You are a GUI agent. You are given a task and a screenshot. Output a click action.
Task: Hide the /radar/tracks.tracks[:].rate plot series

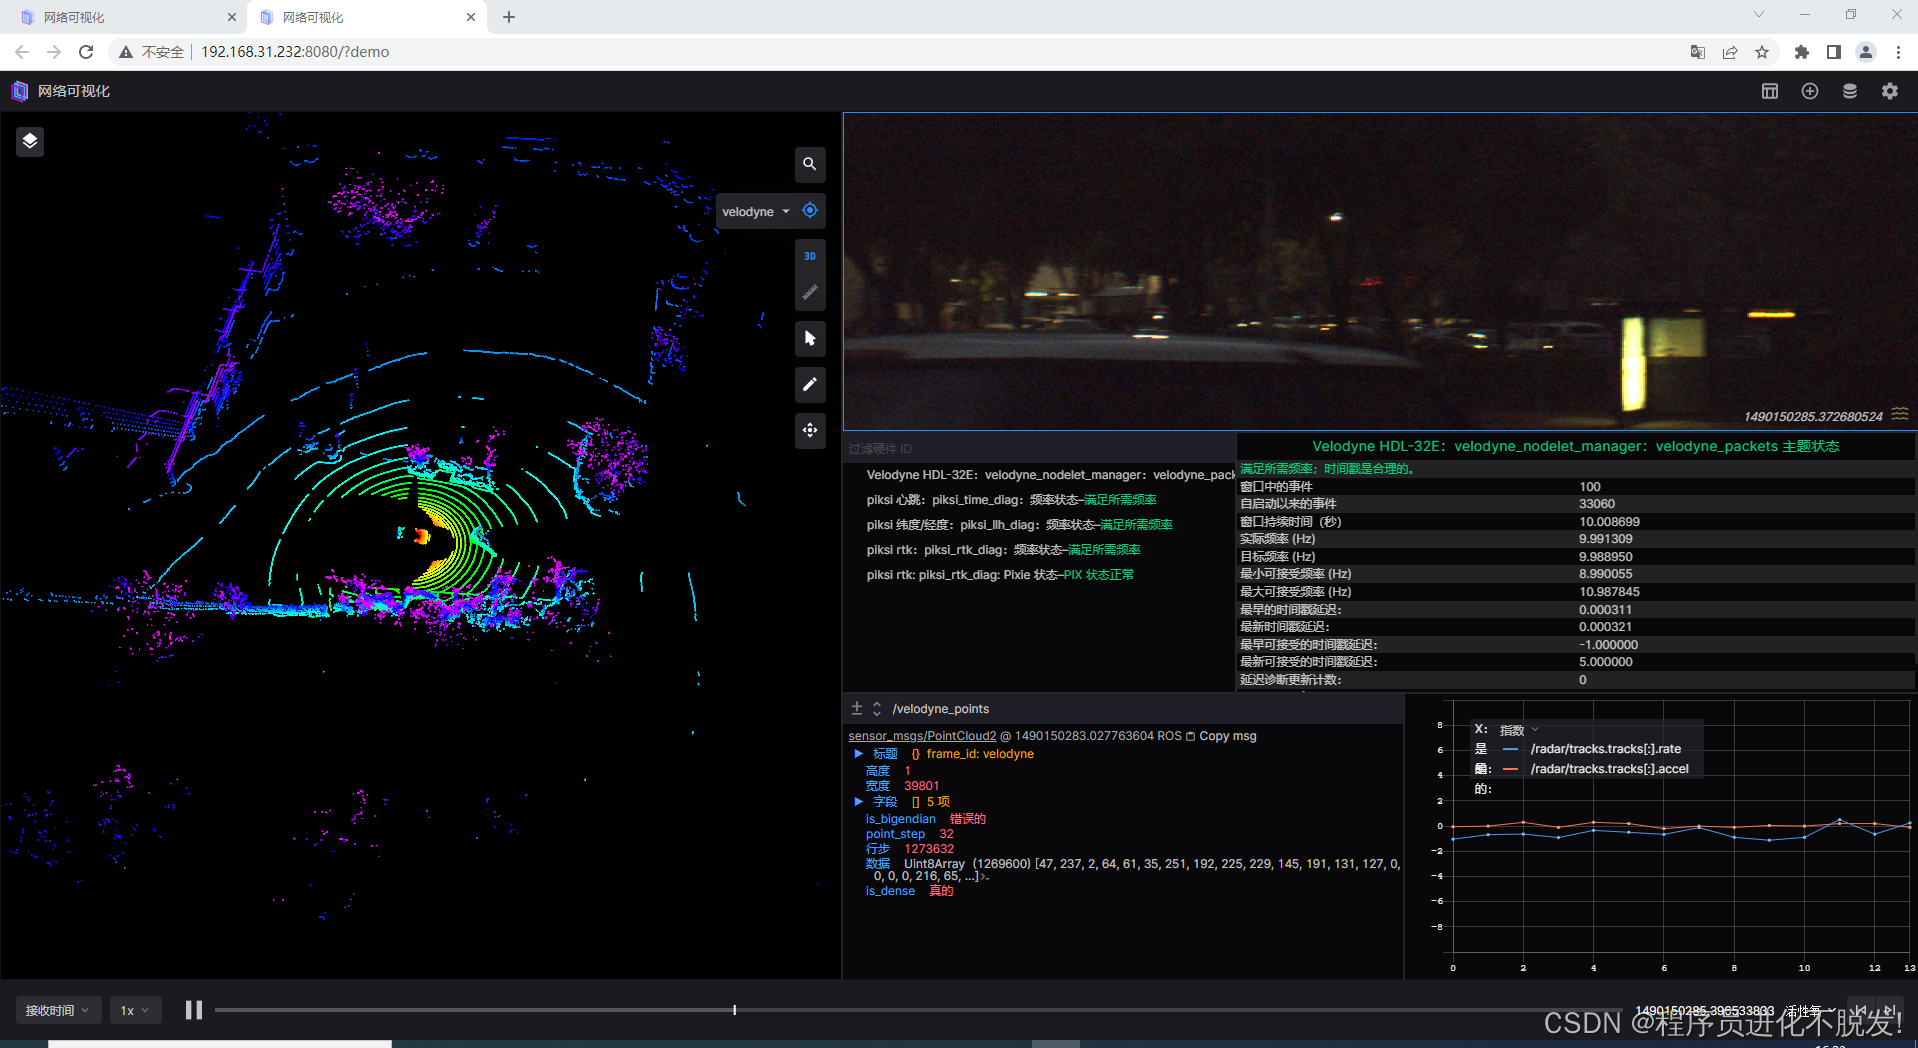pyautogui.click(x=1510, y=748)
